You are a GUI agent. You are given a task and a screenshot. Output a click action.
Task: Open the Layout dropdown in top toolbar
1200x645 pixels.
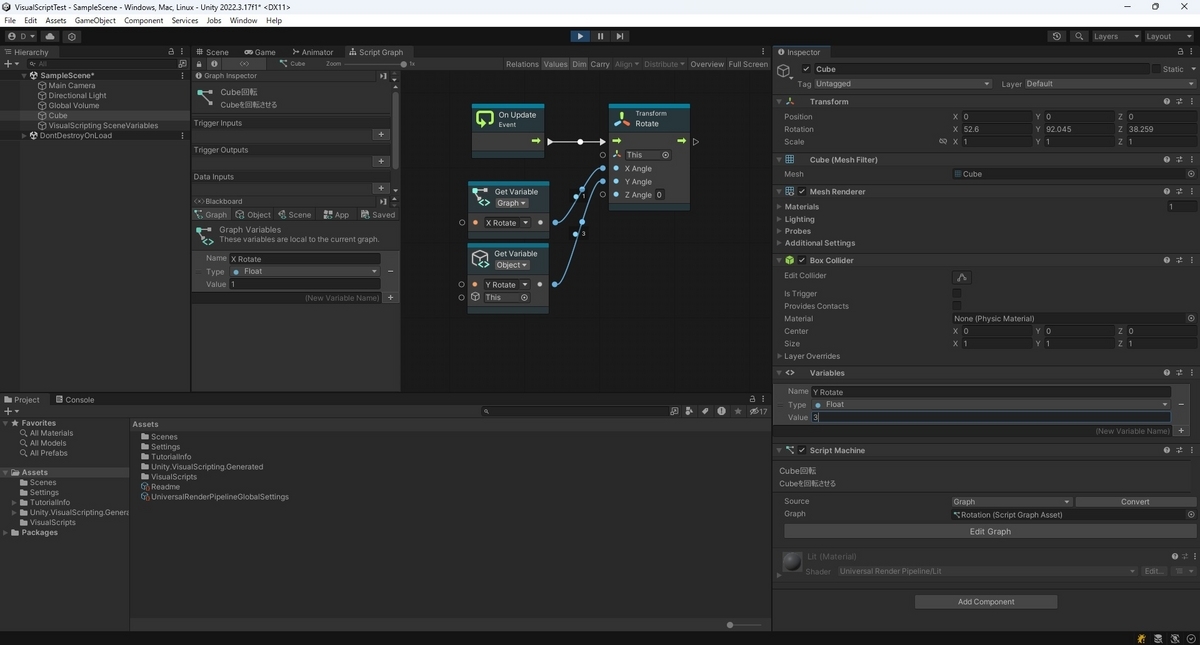[x=1169, y=36]
